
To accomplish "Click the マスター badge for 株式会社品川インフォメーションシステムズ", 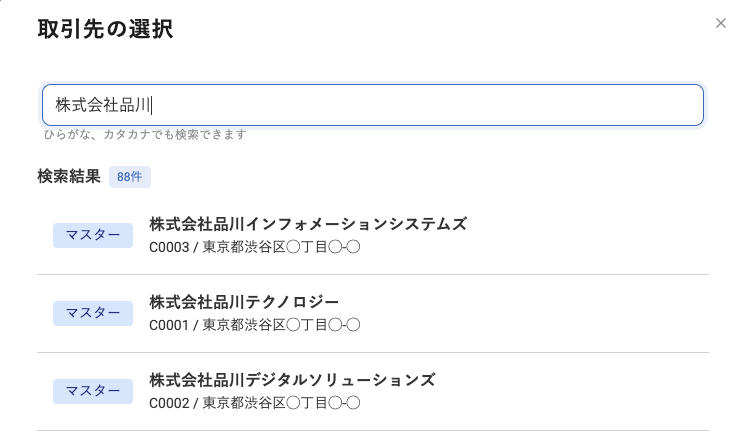I will (x=93, y=235).
